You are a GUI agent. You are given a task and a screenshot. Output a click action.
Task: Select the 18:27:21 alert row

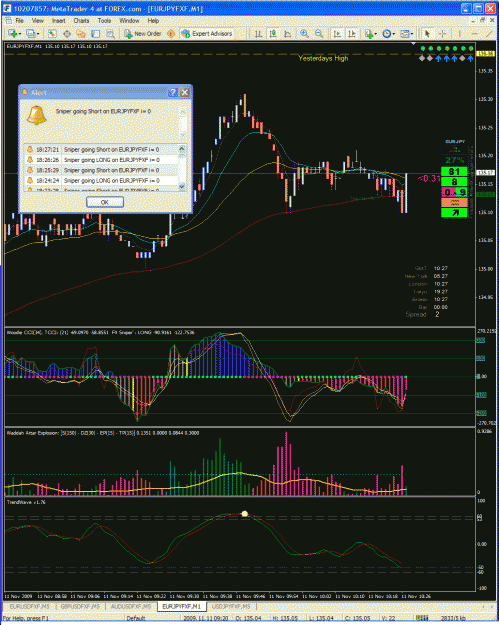click(x=101, y=149)
